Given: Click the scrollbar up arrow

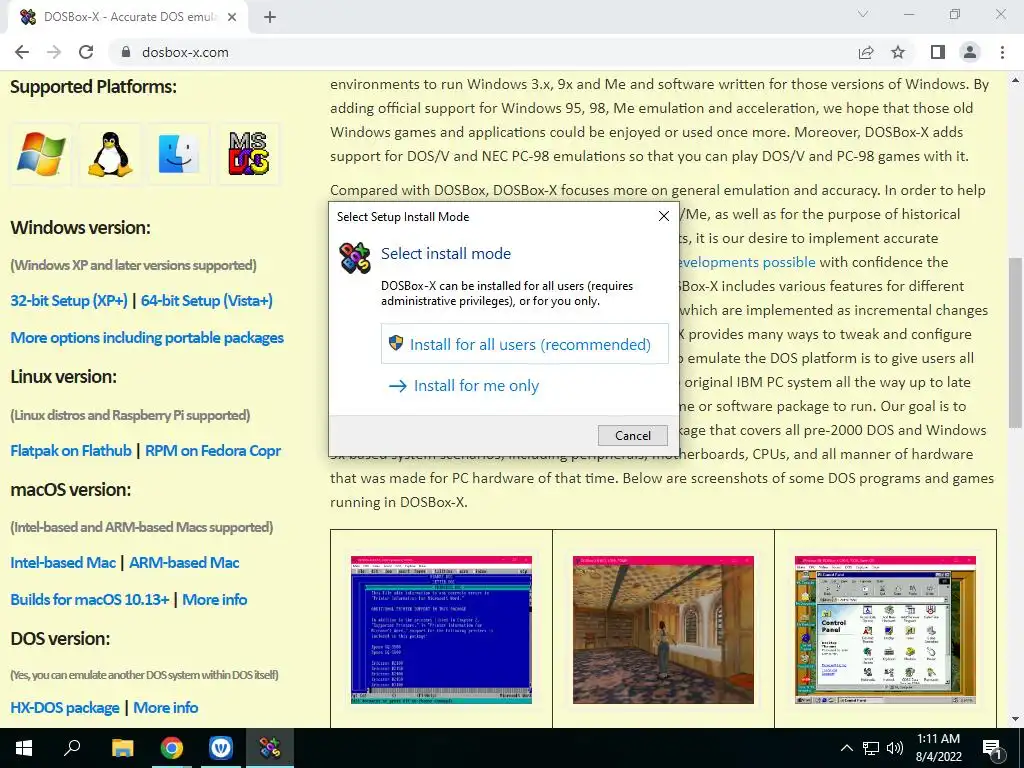Looking at the screenshot, I should tap(1015, 80).
